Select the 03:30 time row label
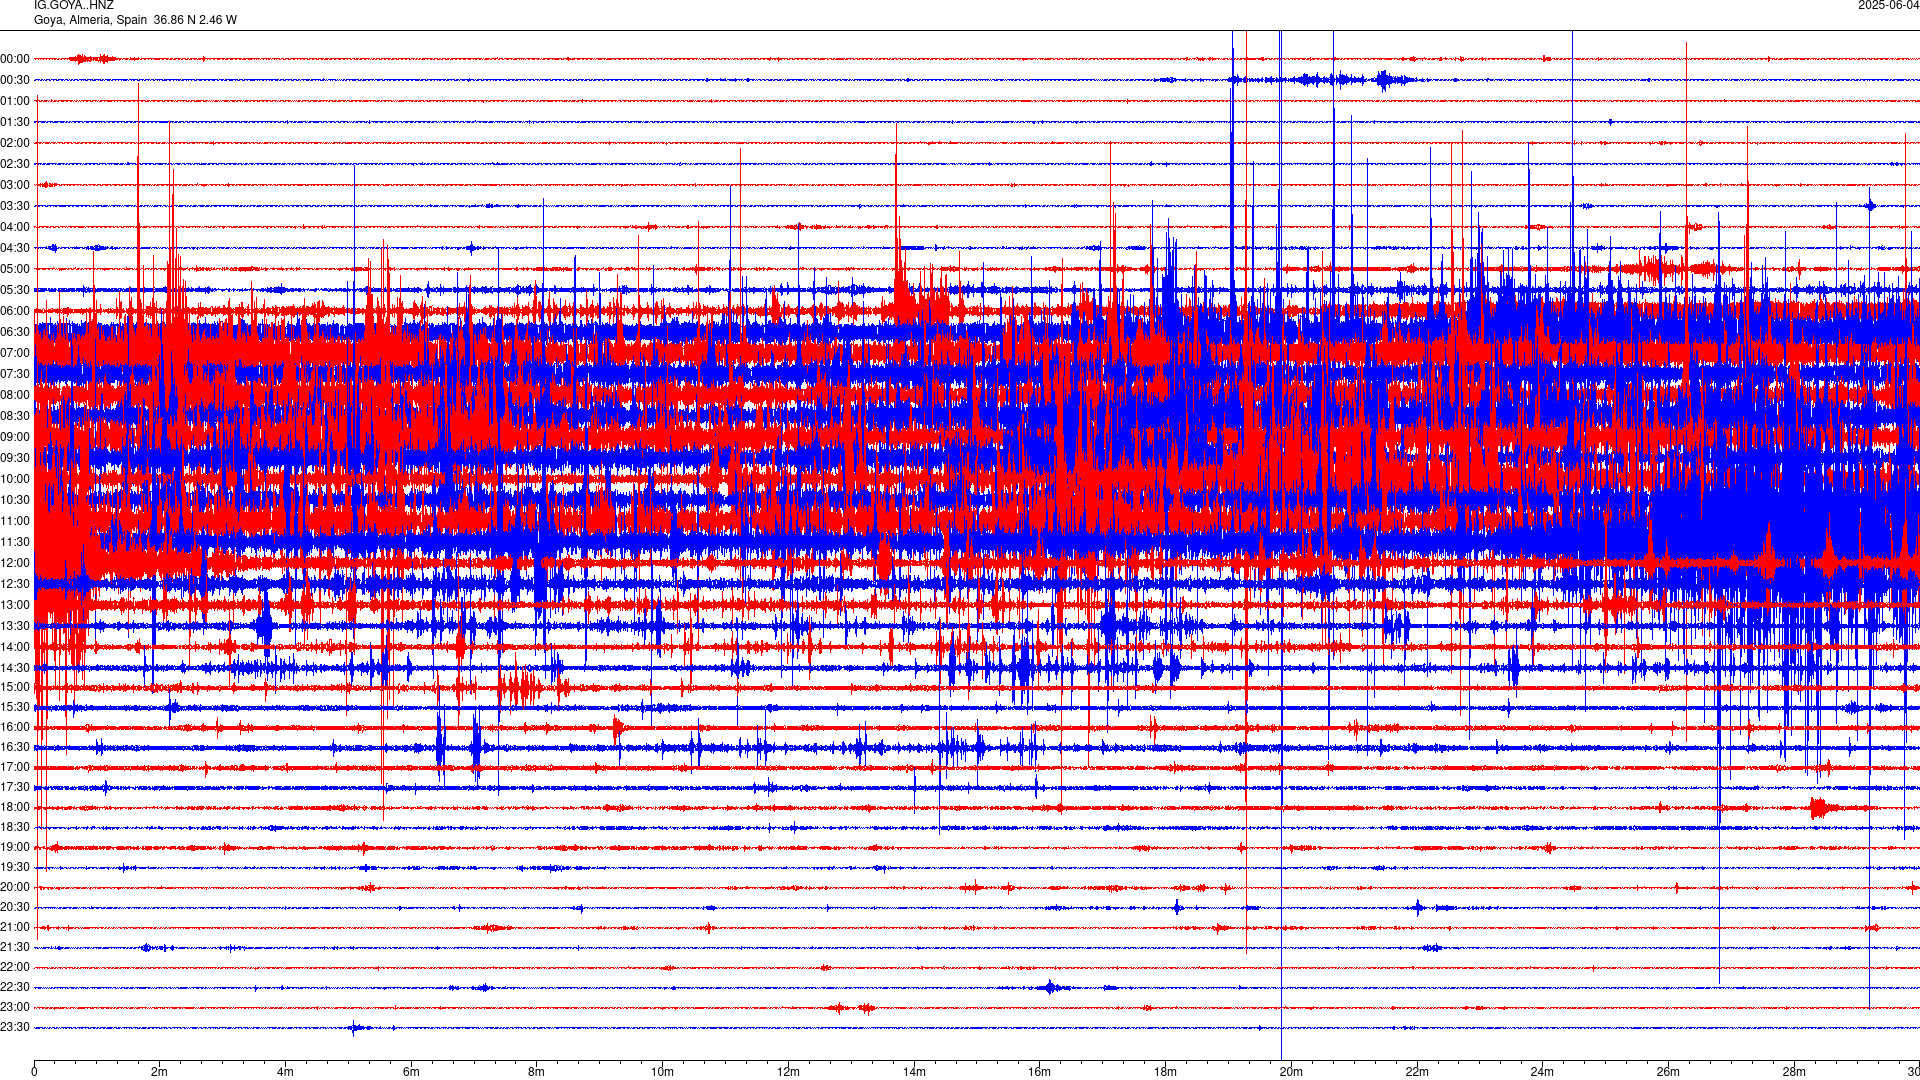Viewport: 1920px width, 1080px height. point(15,206)
